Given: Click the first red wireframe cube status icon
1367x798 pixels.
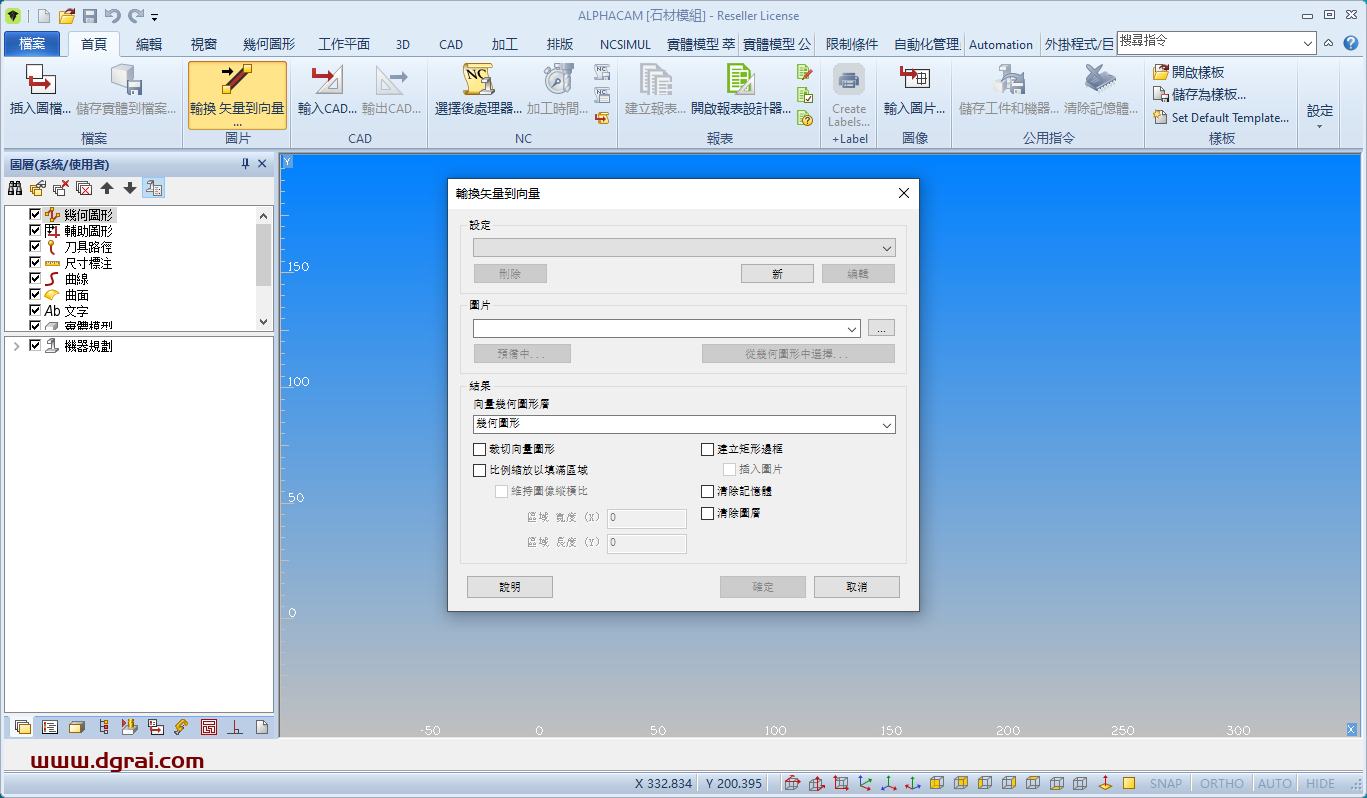Looking at the screenshot, I should click(792, 784).
